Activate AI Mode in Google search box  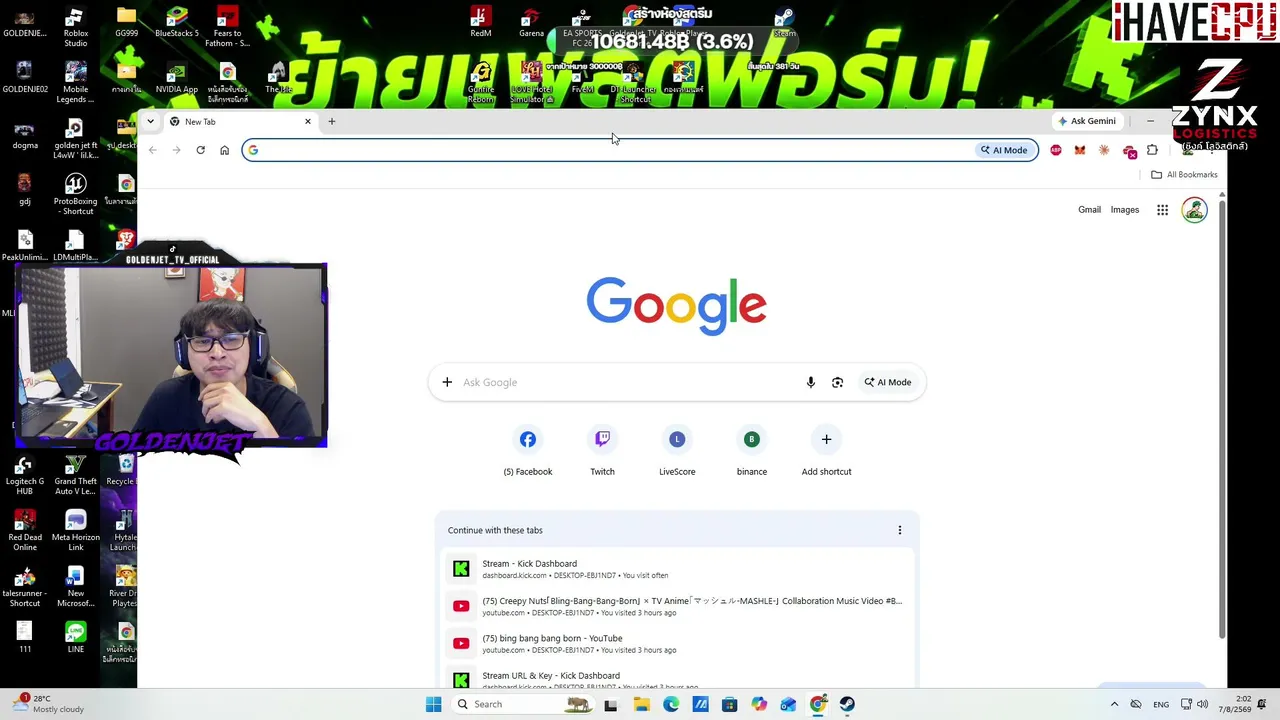point(888,382)
